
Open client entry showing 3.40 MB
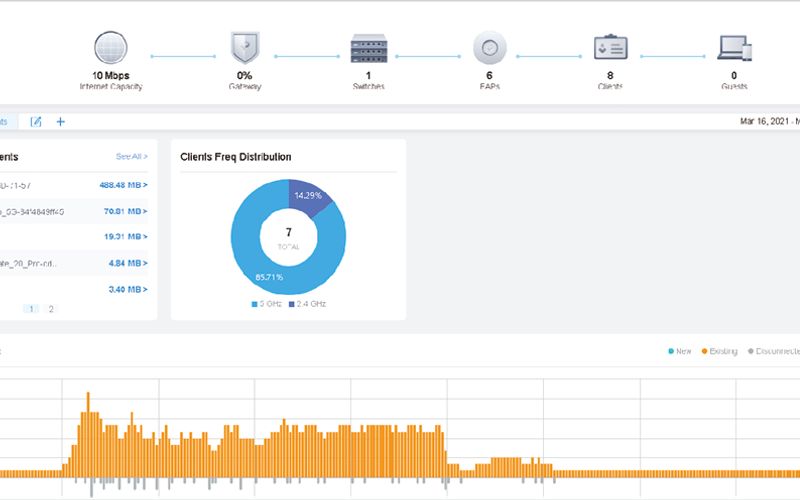128,289
